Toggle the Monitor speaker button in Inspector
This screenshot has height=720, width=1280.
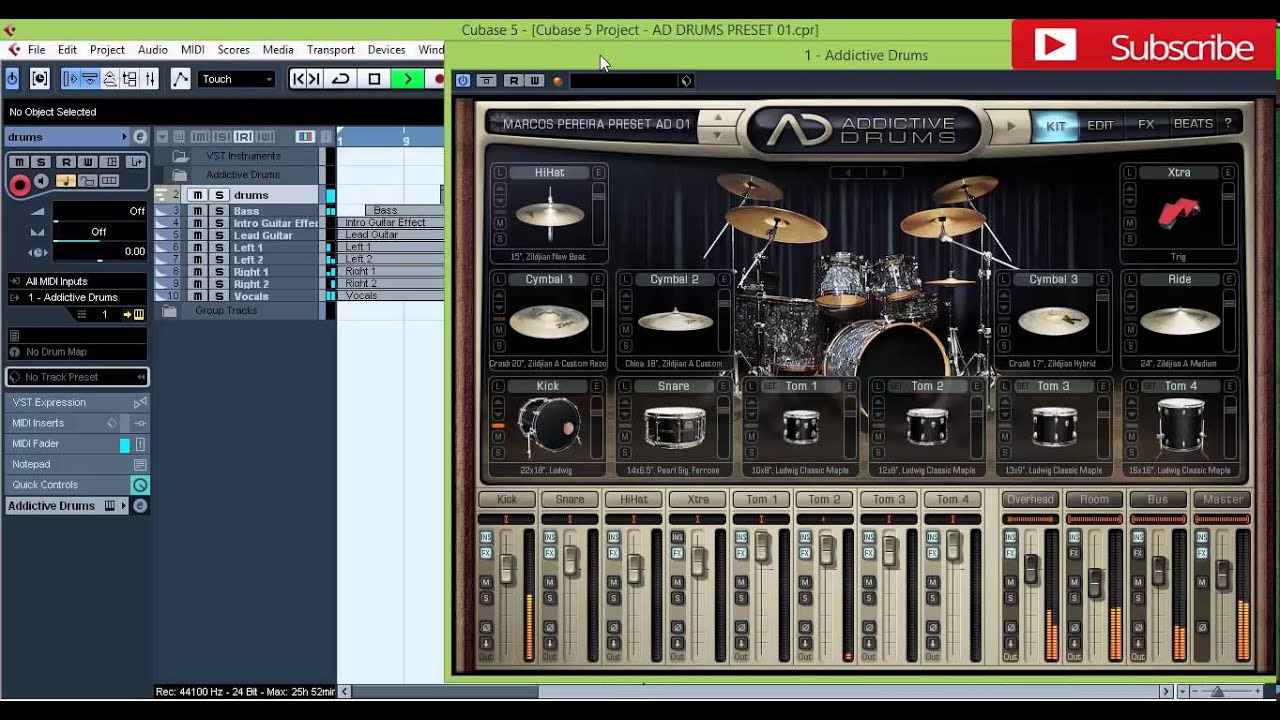pos(41,181)
